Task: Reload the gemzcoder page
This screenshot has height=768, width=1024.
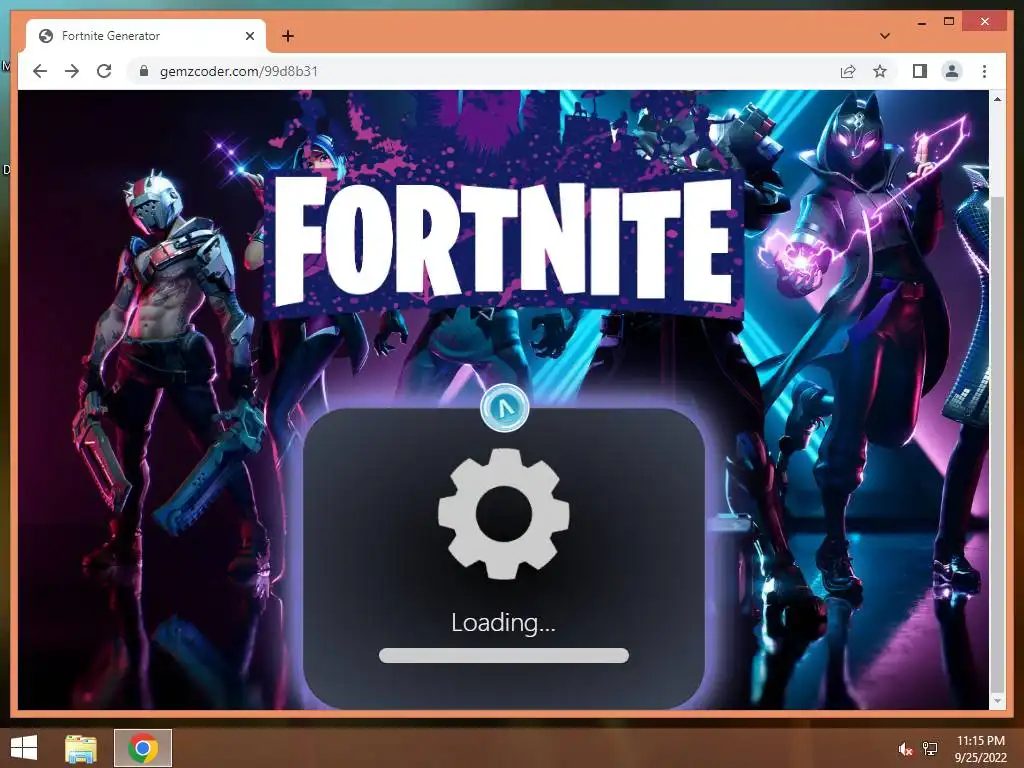Action: 104,71
